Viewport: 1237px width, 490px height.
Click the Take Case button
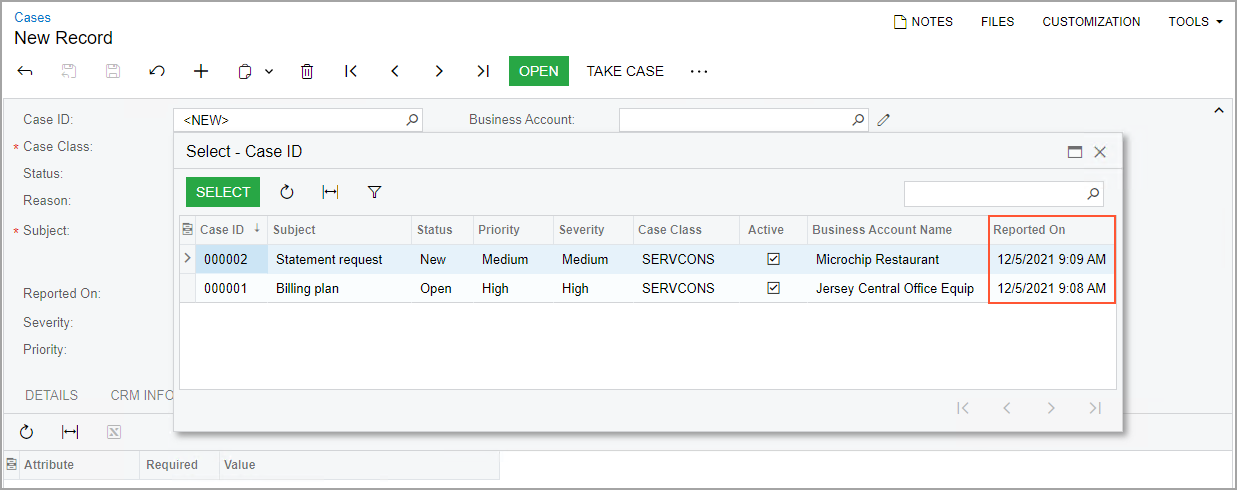pyautogui.click(x=625, y=71)
